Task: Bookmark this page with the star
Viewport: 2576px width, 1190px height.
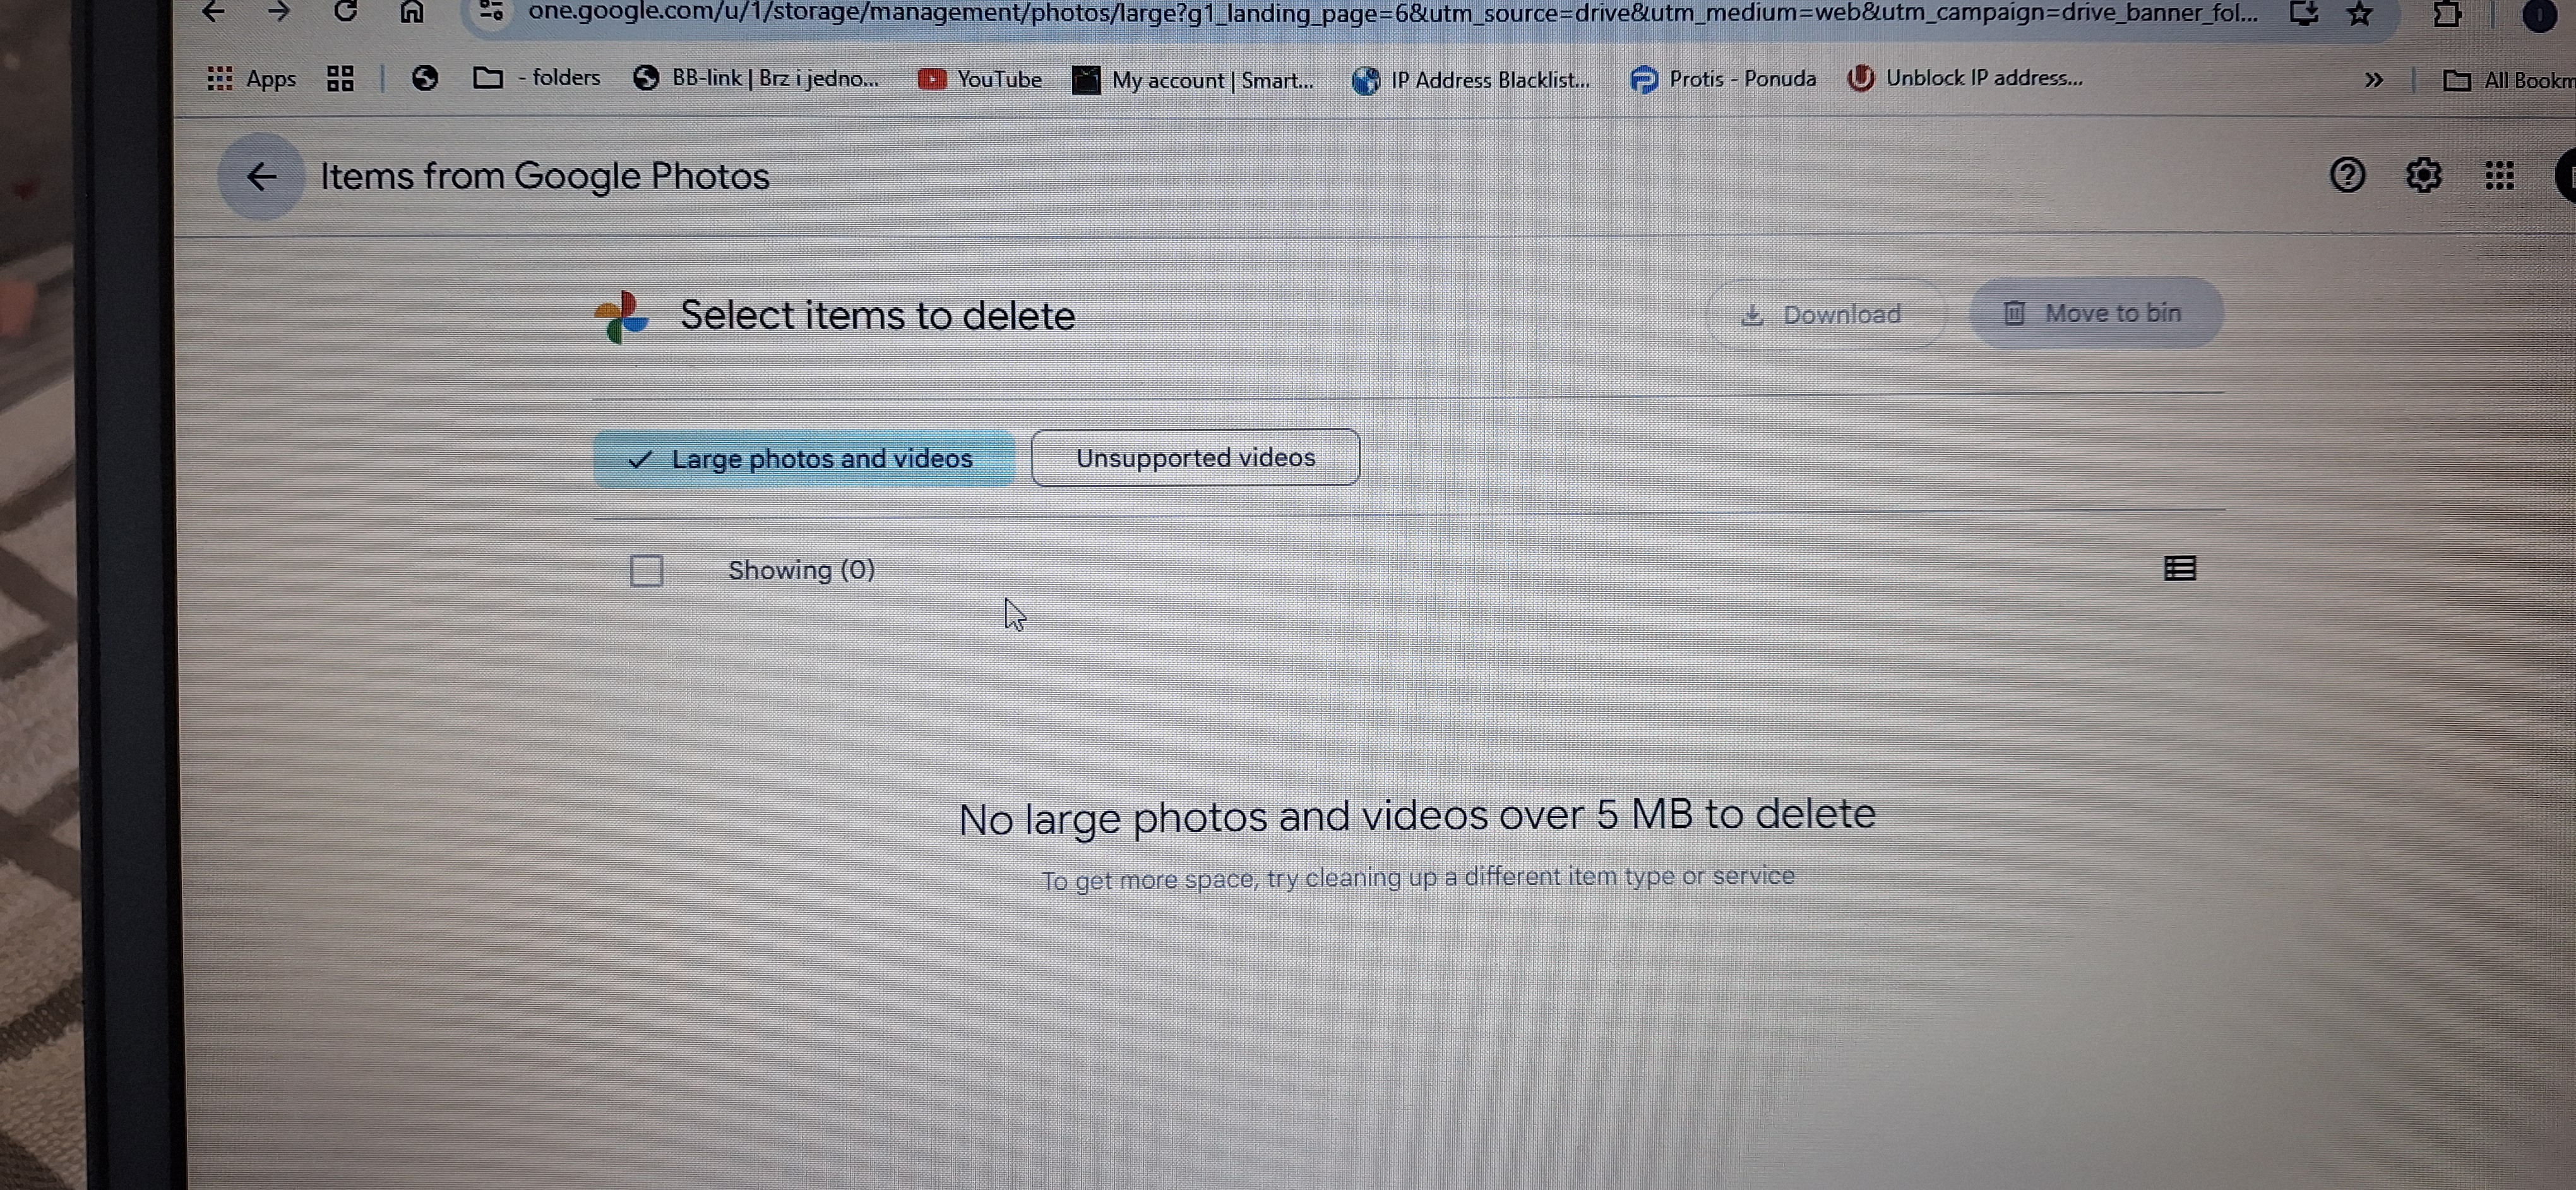Action: click(x=2360, y=13)
